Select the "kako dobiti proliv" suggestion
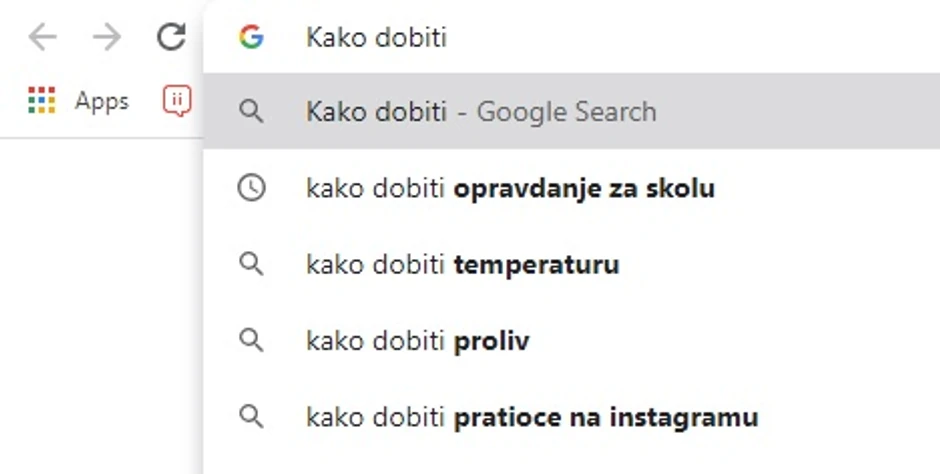The width and height of the screenshot is (940, 474). click(417, 341)
